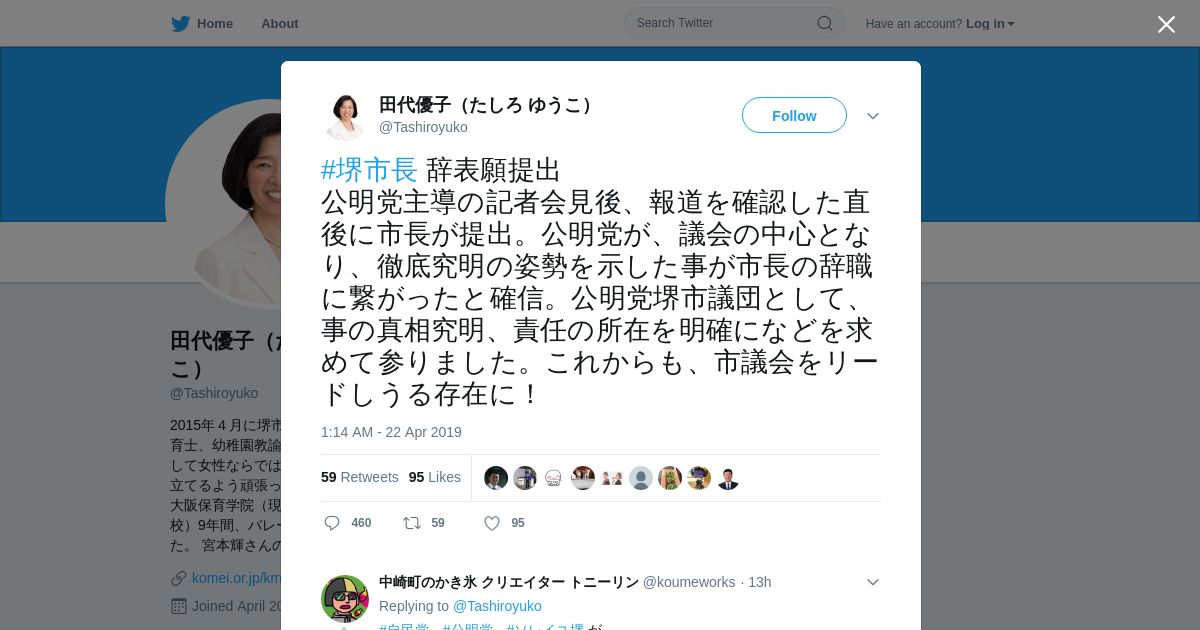This screenshot has height=630, width=1200.
Task: Click the Twitter bird Home icon
Action: pyautogui.click(x=180, y=24)
